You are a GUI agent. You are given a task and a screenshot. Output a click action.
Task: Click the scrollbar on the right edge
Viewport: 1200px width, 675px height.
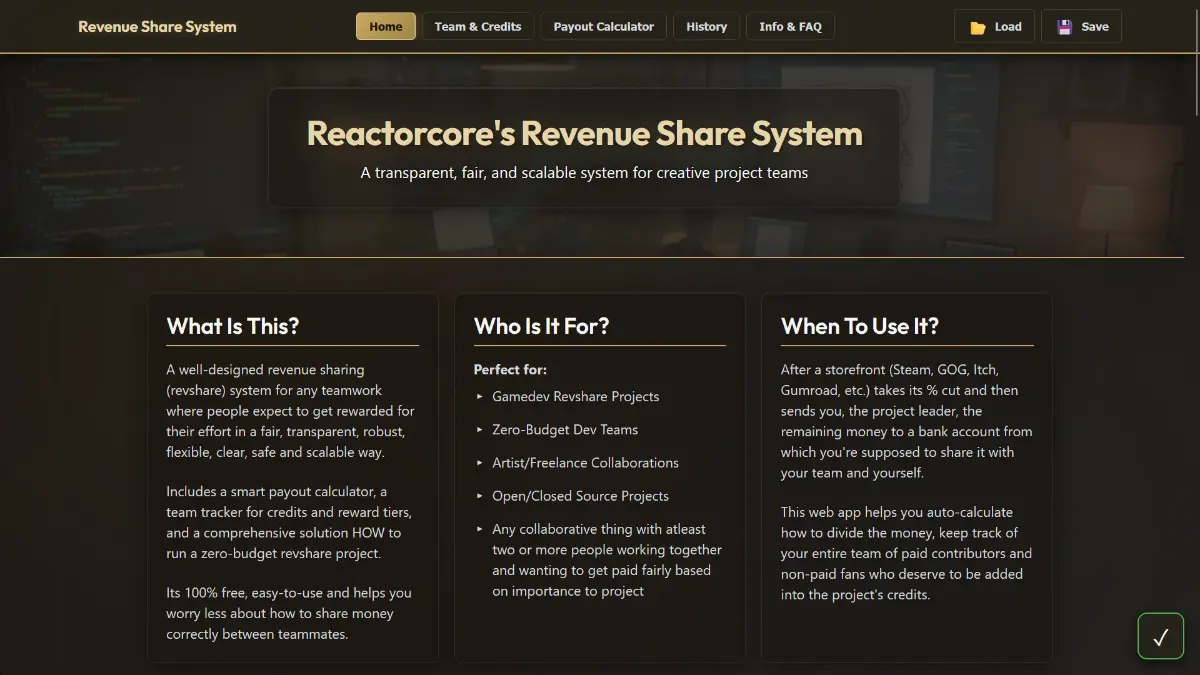click(1196, 80)
